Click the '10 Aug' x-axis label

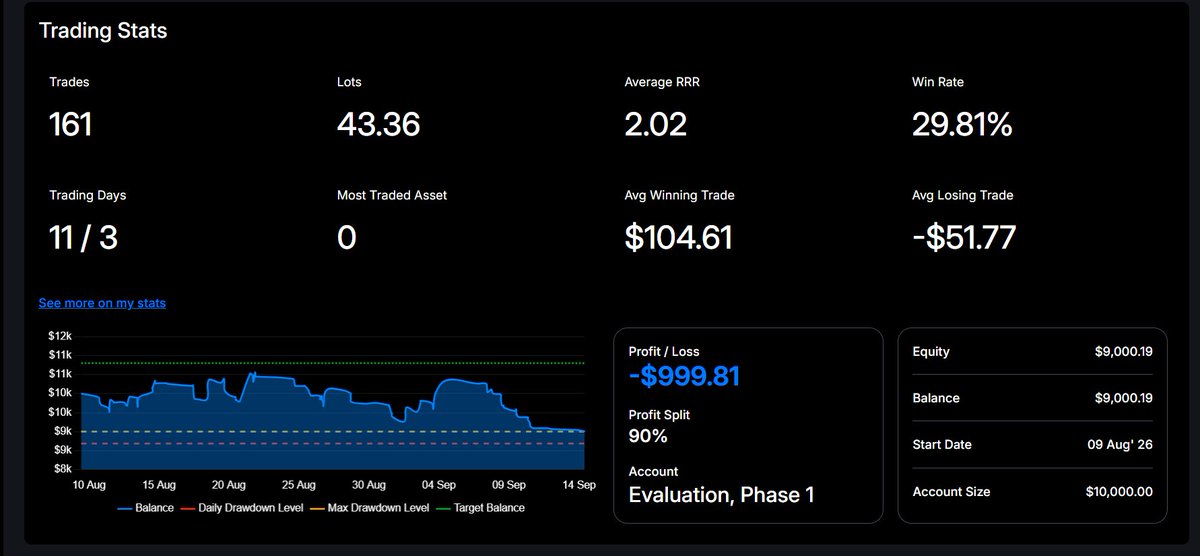pyautogui.click(x=88, y=484)
